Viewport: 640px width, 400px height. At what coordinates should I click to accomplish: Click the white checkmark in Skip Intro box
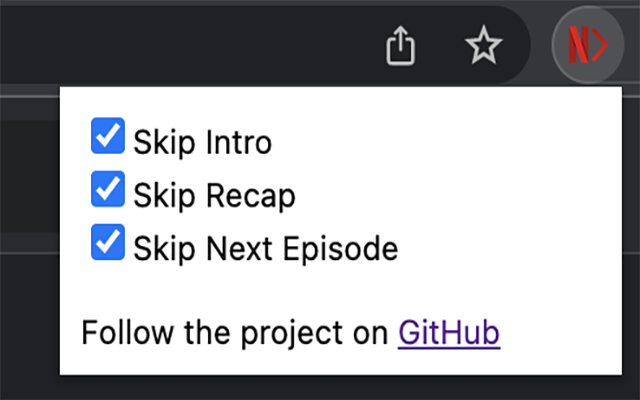[x=108, y=136]
